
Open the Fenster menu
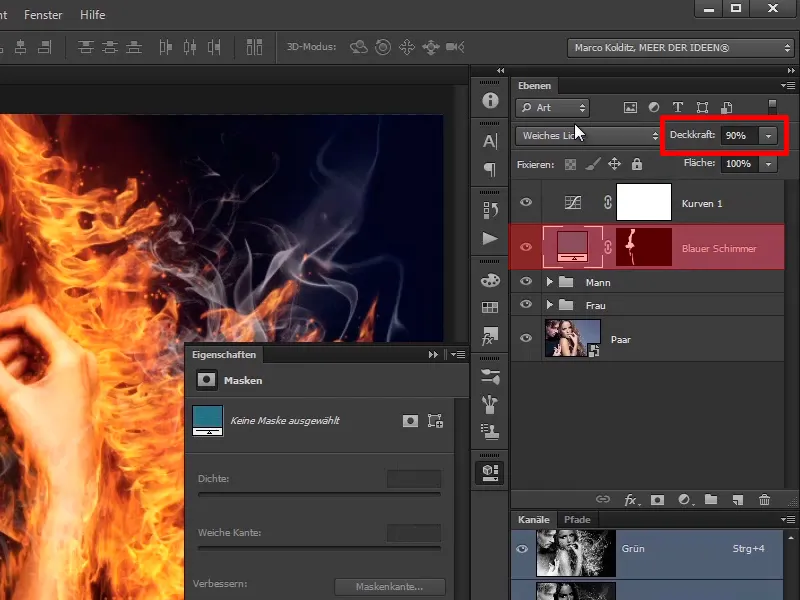pyautogui.click(x=43, y=15)
